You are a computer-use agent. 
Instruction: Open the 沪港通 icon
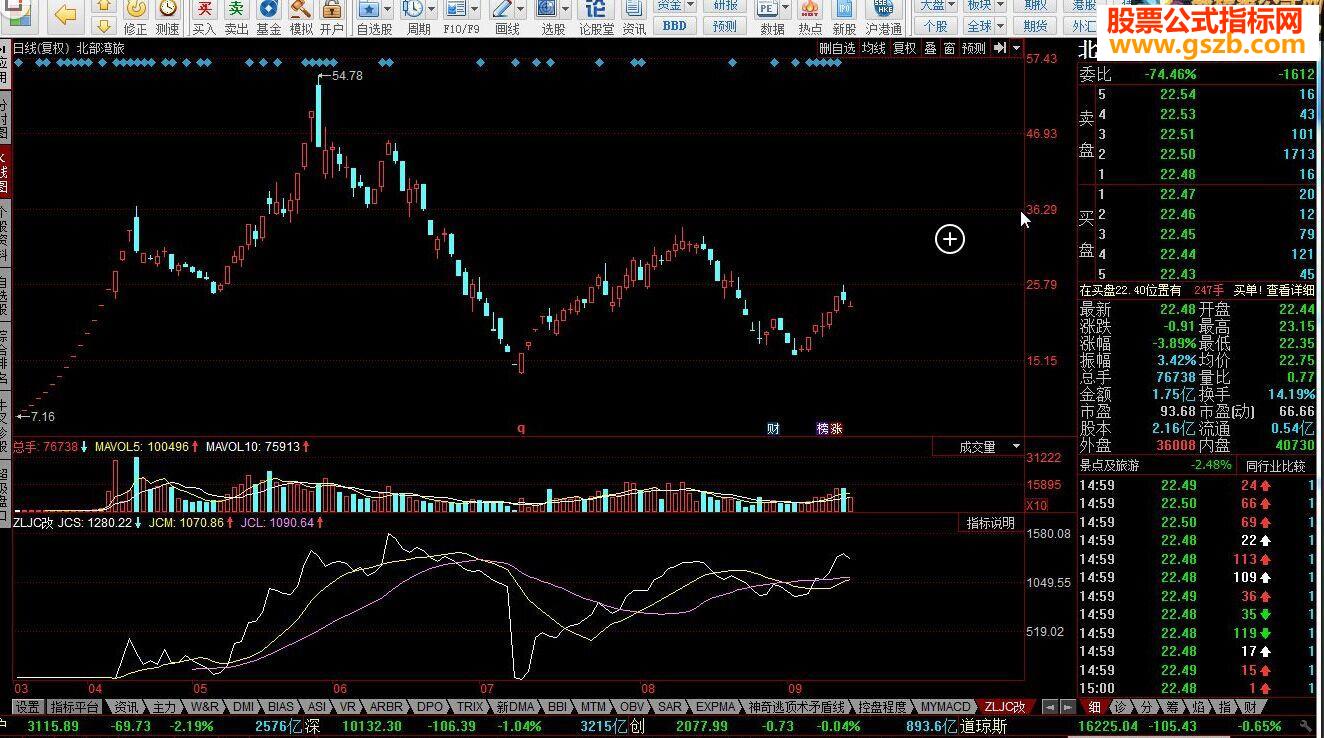pyautogui.click(x=884, y=18)
